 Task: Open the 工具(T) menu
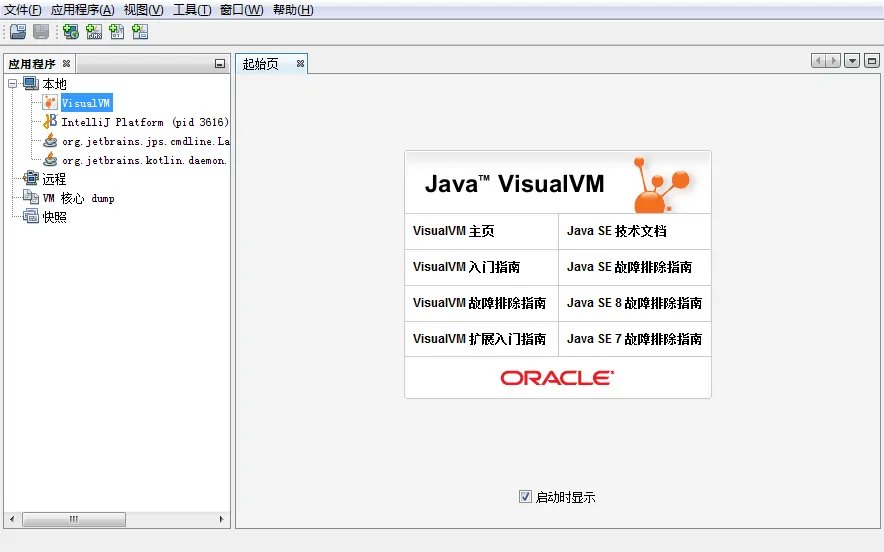click(192, 10)
